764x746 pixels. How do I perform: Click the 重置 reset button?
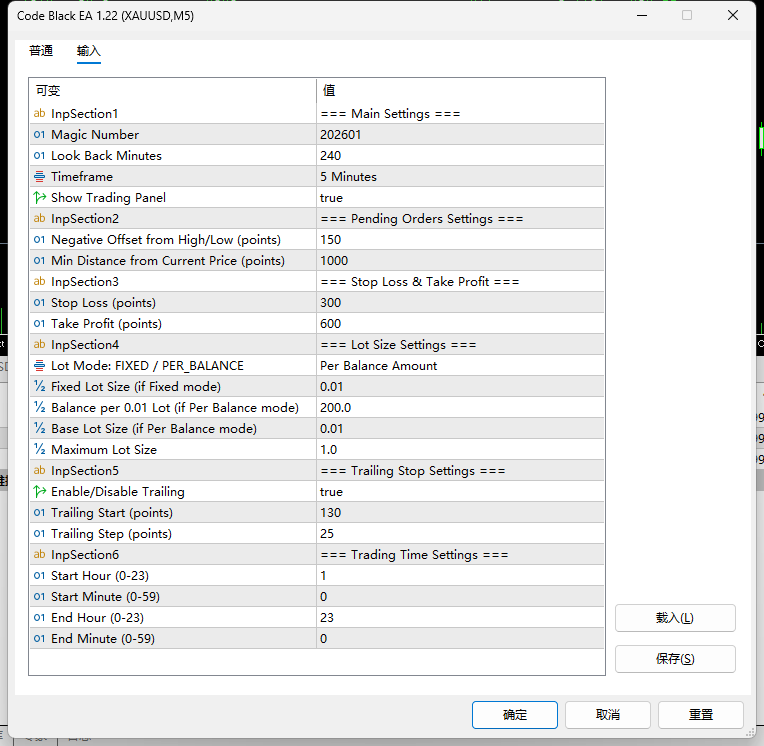[701, 715]
